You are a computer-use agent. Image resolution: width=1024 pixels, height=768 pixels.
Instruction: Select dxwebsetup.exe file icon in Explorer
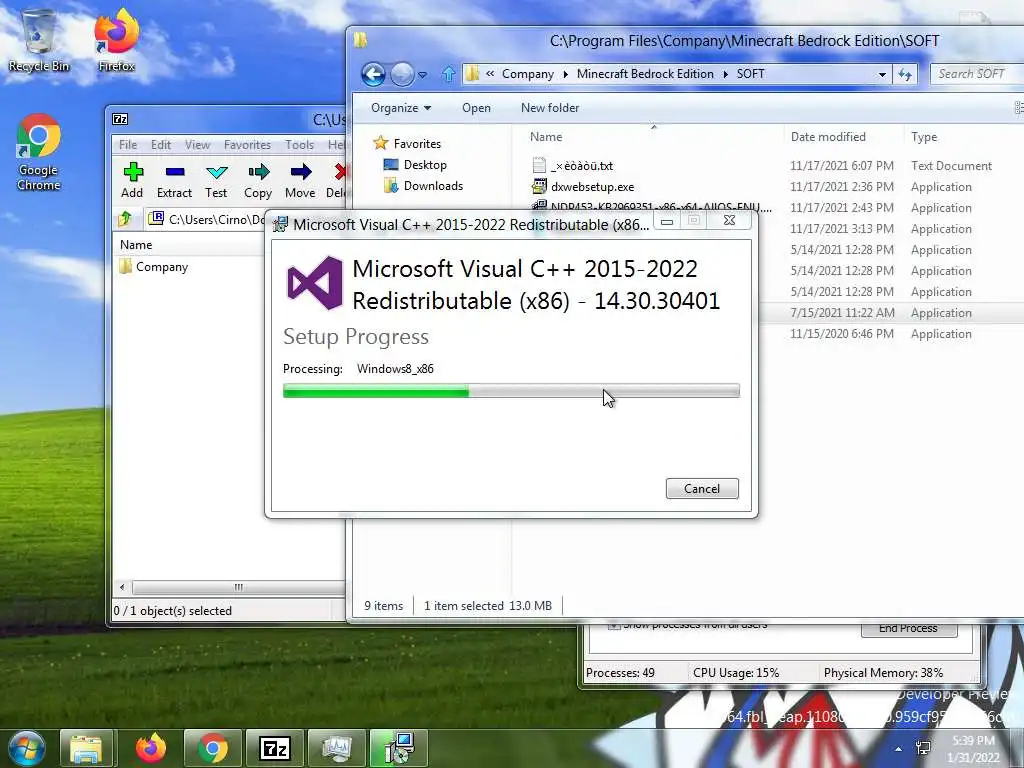[x=539, y=187]
